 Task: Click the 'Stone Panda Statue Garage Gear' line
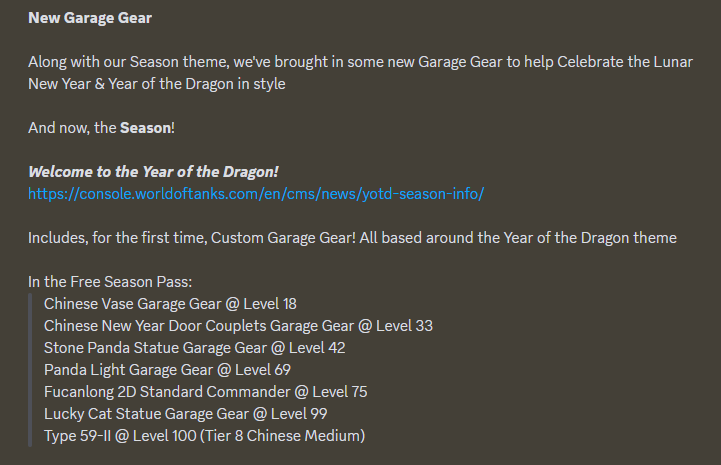coord(195,348)
